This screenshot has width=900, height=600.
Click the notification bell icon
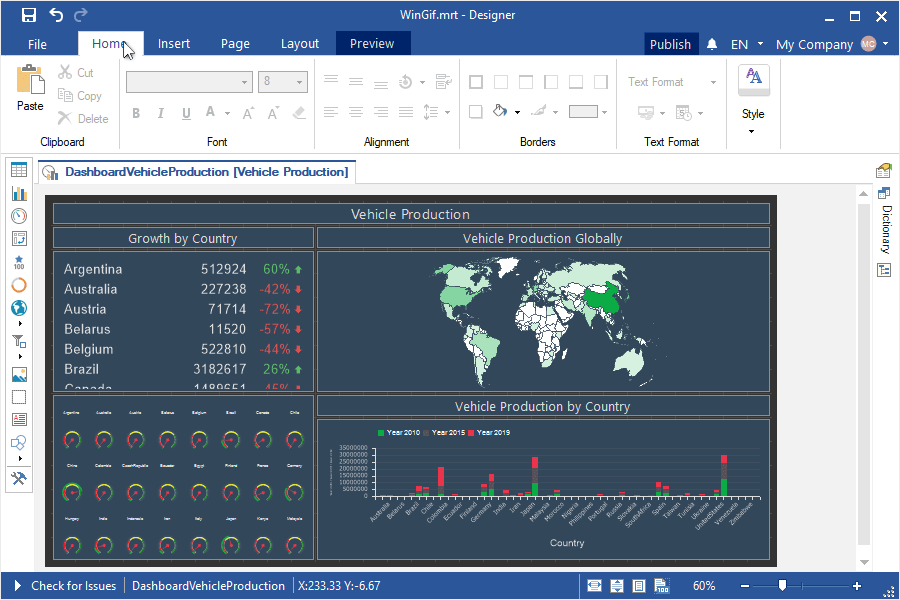tap(712, 44)
